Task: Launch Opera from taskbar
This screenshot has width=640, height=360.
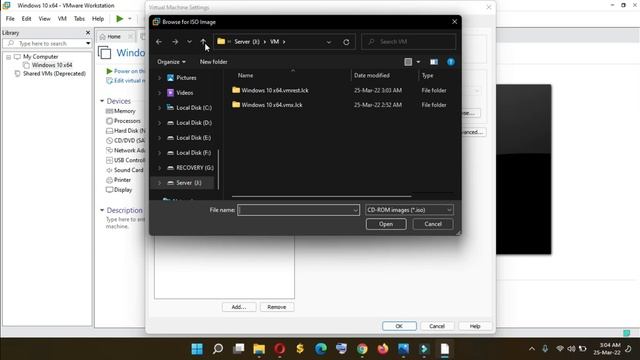Action: (280, 349)
